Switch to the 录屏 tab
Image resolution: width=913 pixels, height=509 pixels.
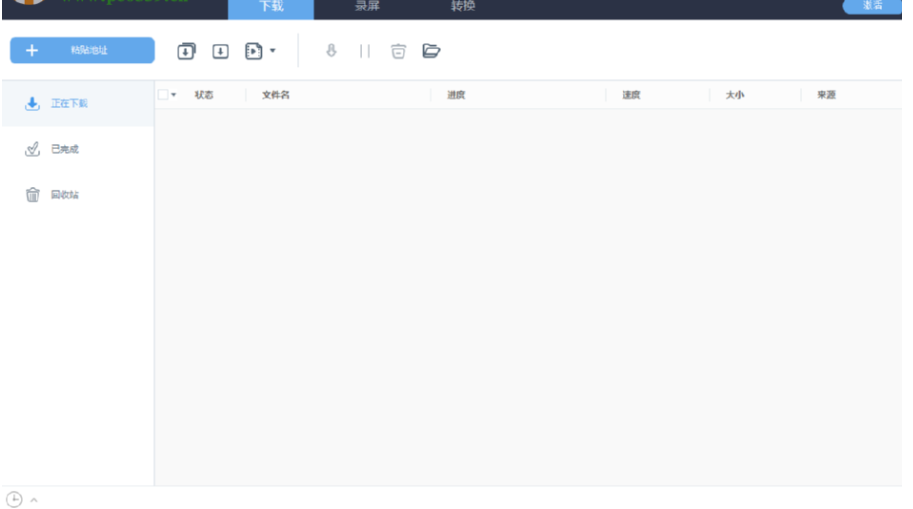coord(367,7)
